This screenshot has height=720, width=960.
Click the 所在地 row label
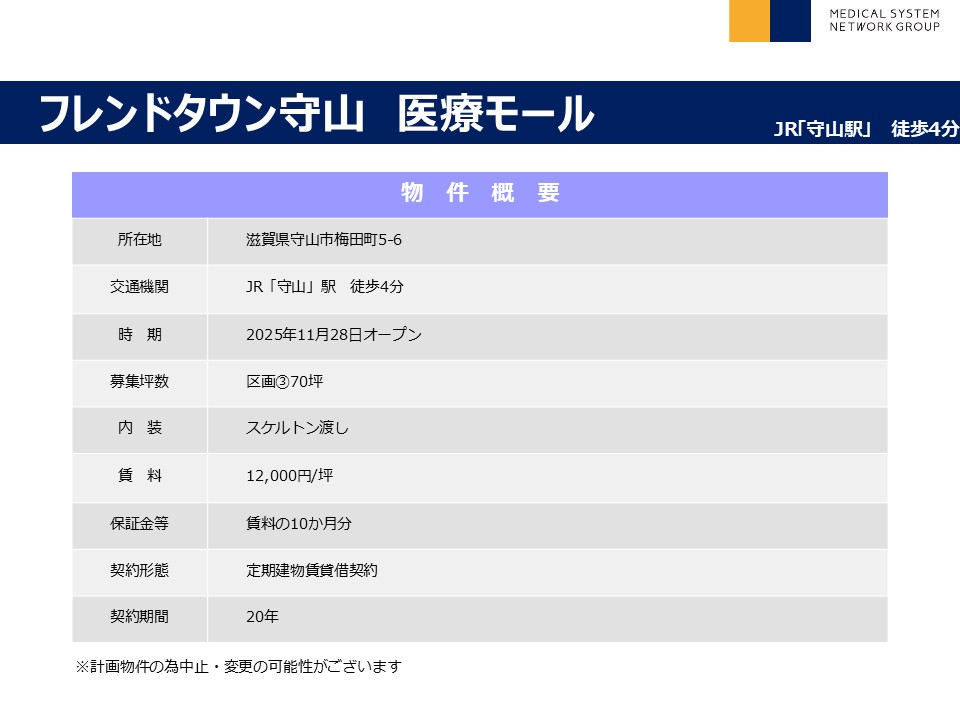click(139, 240)
